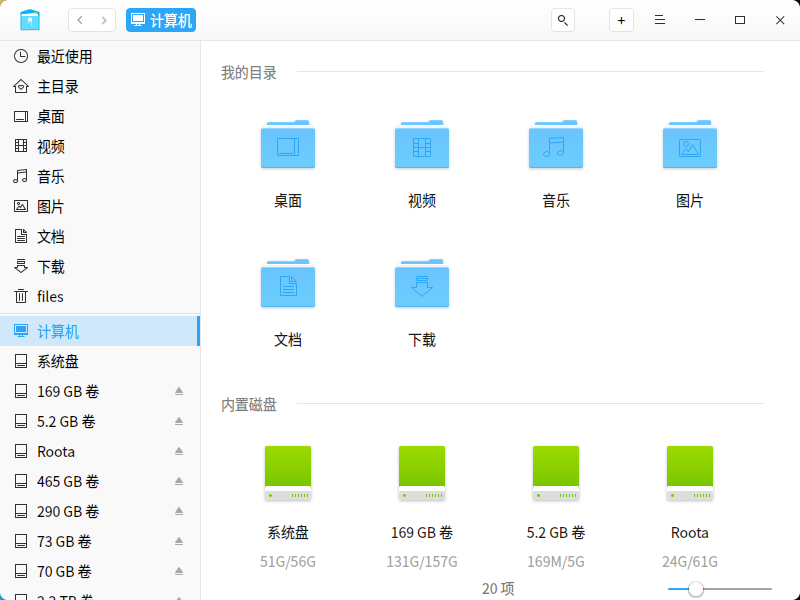Open 文档 from the sidebar
800x600 pixels.
[100, 237]
